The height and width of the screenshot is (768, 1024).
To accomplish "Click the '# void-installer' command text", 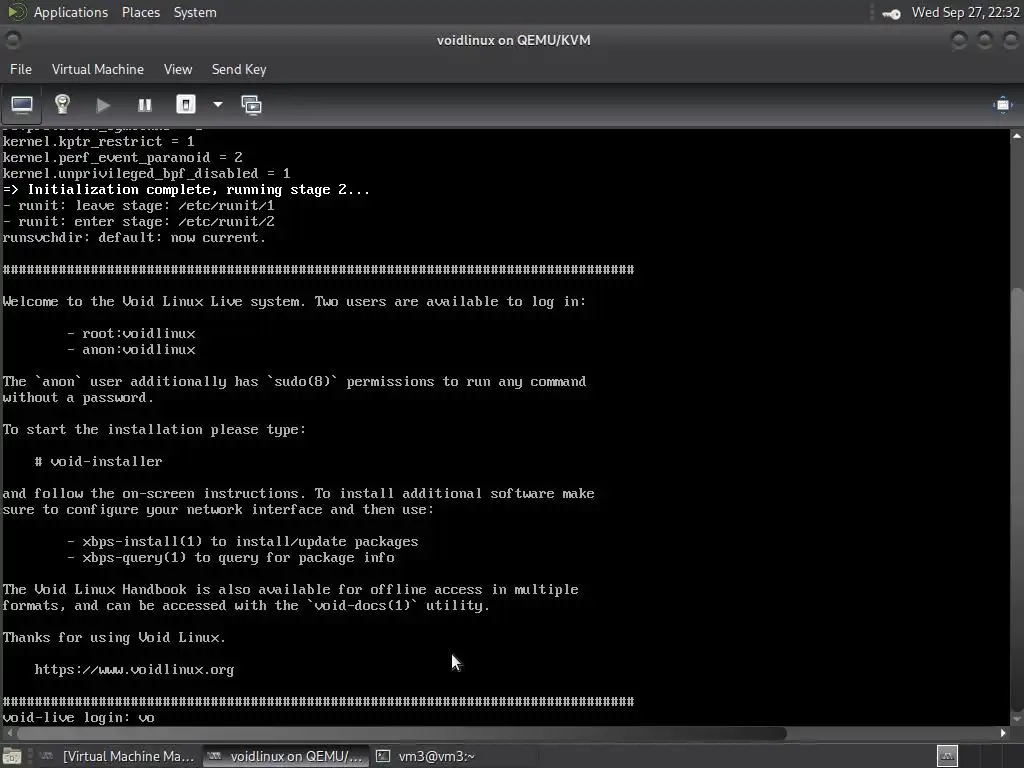I will click(98, 461).
